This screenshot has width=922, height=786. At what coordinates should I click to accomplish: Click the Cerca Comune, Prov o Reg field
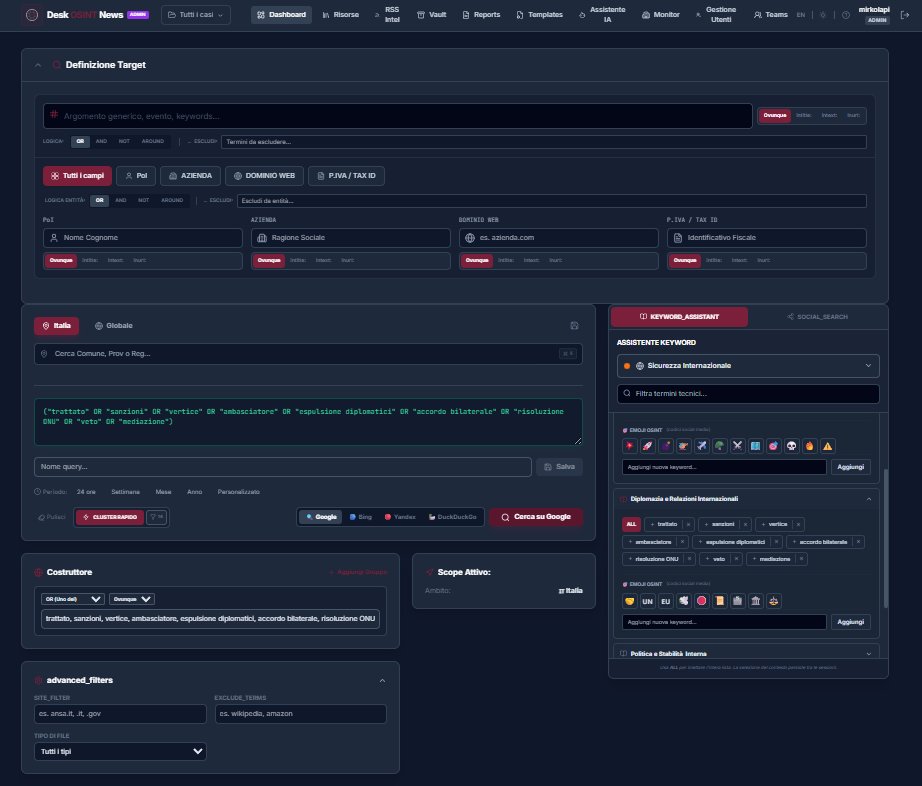pyautogui.click(x=308, y=354)
